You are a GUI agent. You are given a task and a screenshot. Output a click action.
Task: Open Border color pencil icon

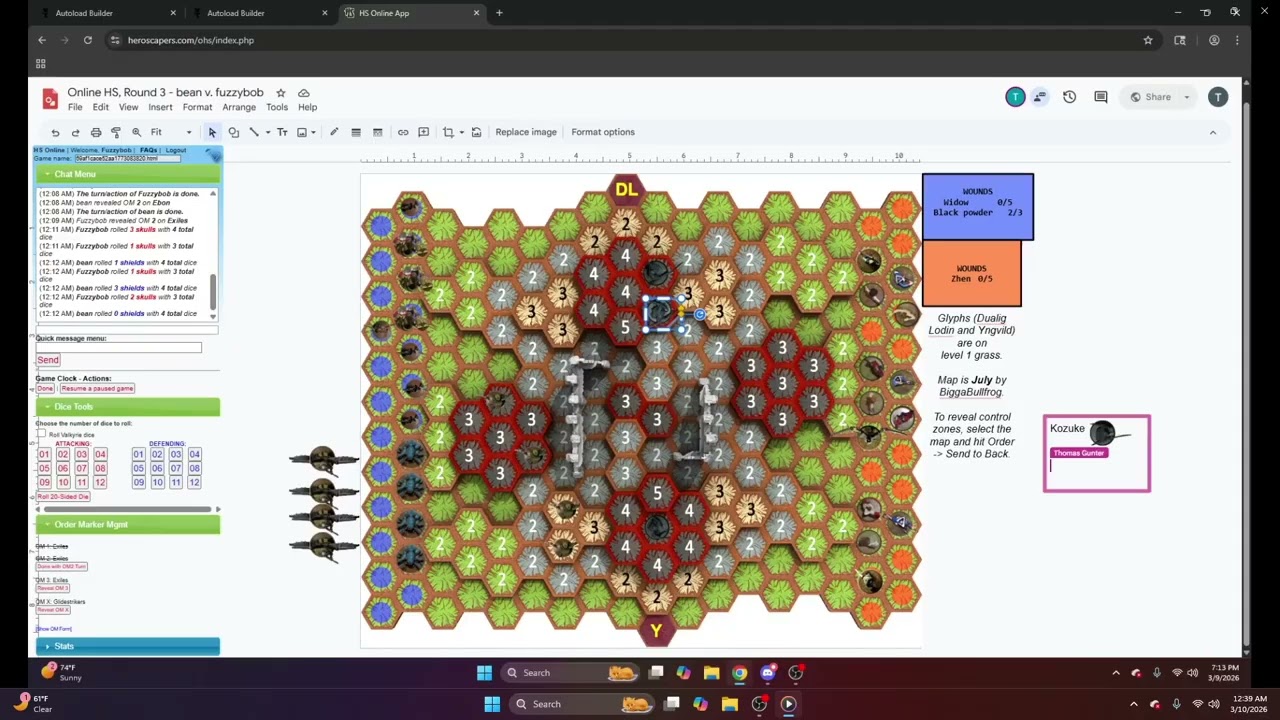click(334, 132)
